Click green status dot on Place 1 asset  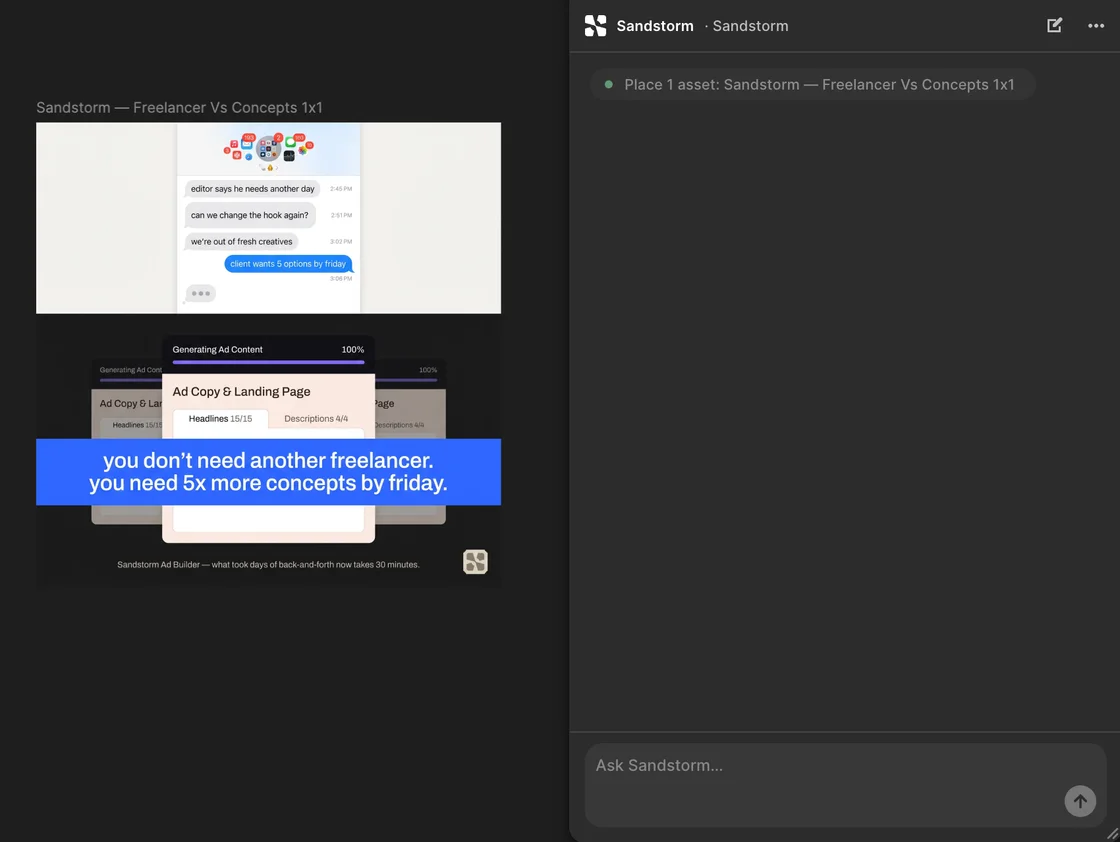(609, 84)
